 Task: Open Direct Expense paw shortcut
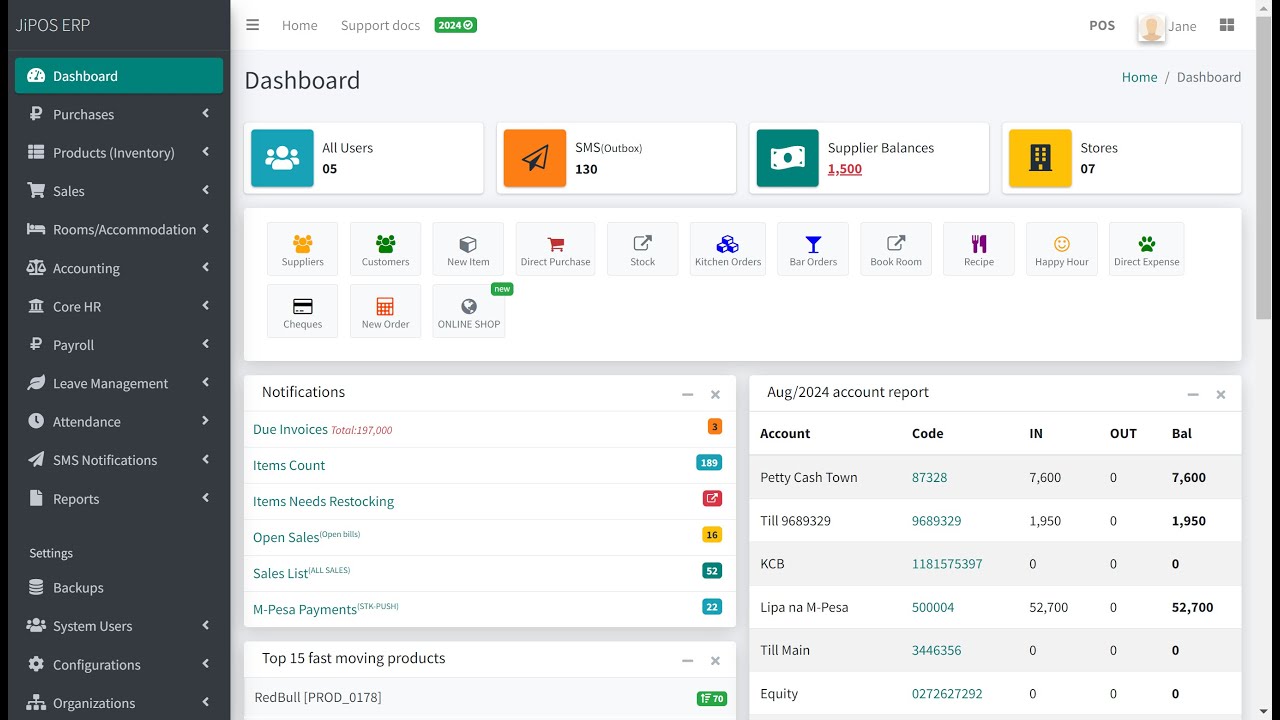pos(1147,249)
